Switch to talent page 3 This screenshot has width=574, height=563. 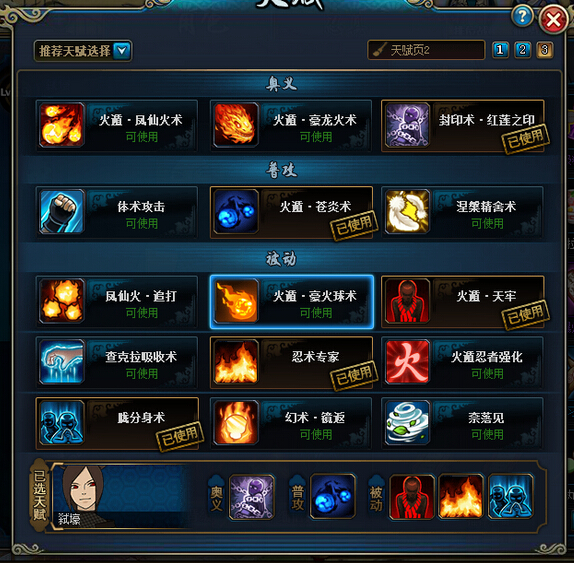545,50
